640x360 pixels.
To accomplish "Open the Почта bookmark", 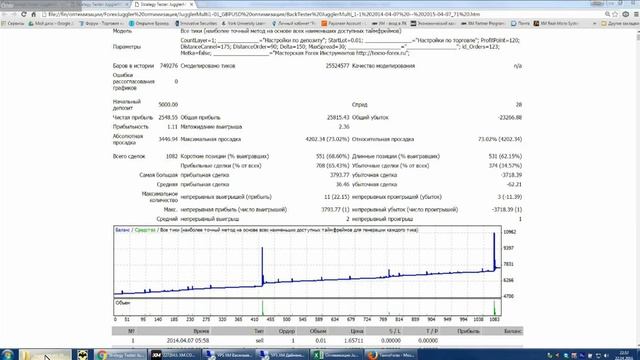I will click(x=520, y=24).
